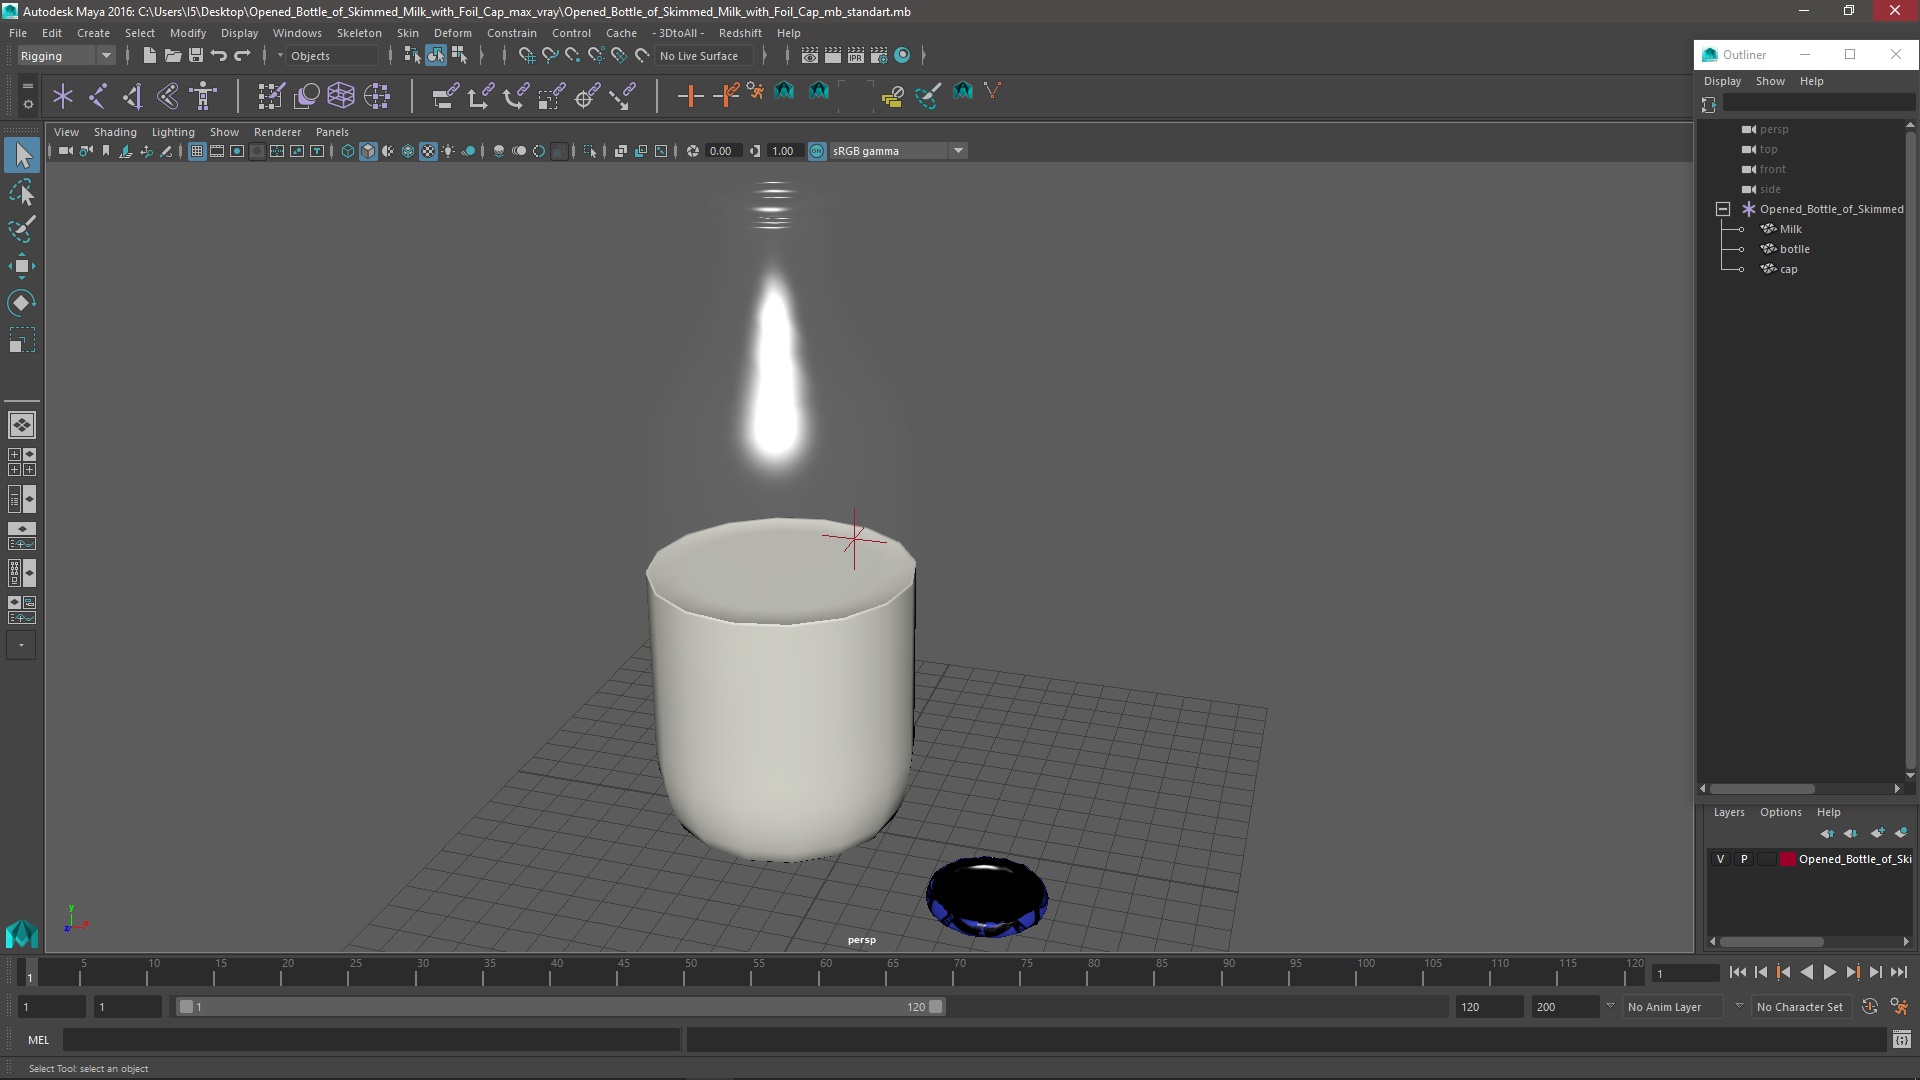
Task: Open the viewport Lighting menu
Action: pyautogui.click(x=173, y=132)
